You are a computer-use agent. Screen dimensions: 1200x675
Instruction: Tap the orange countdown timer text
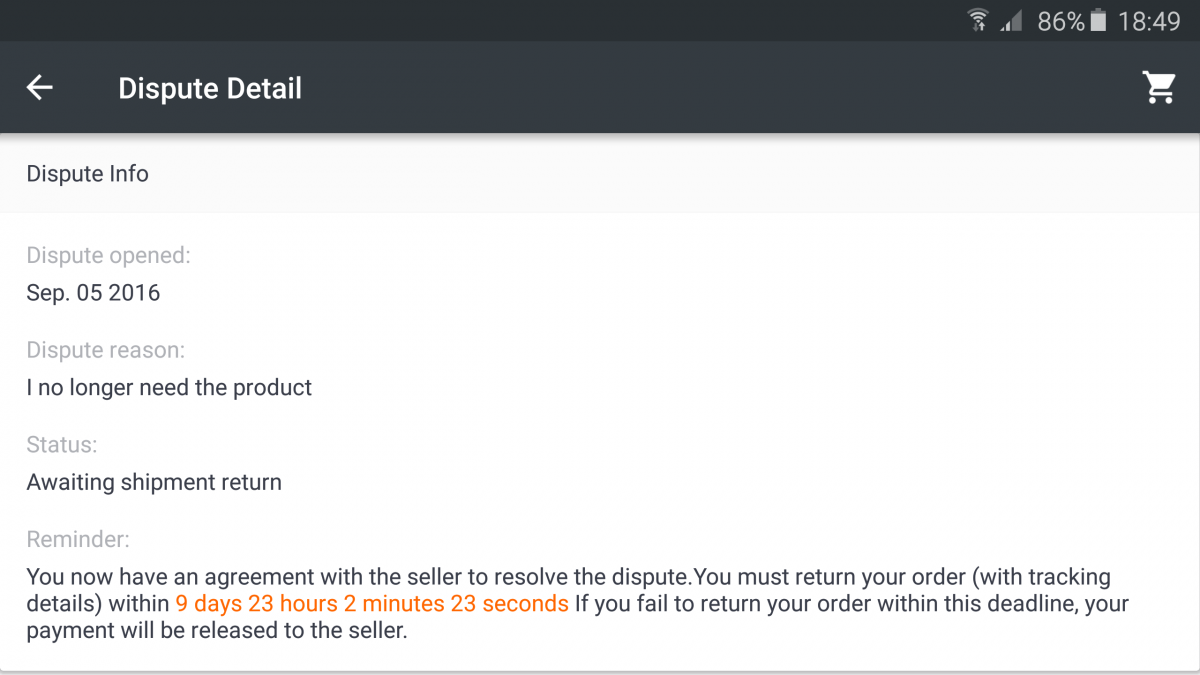click(x=372, y=604)
